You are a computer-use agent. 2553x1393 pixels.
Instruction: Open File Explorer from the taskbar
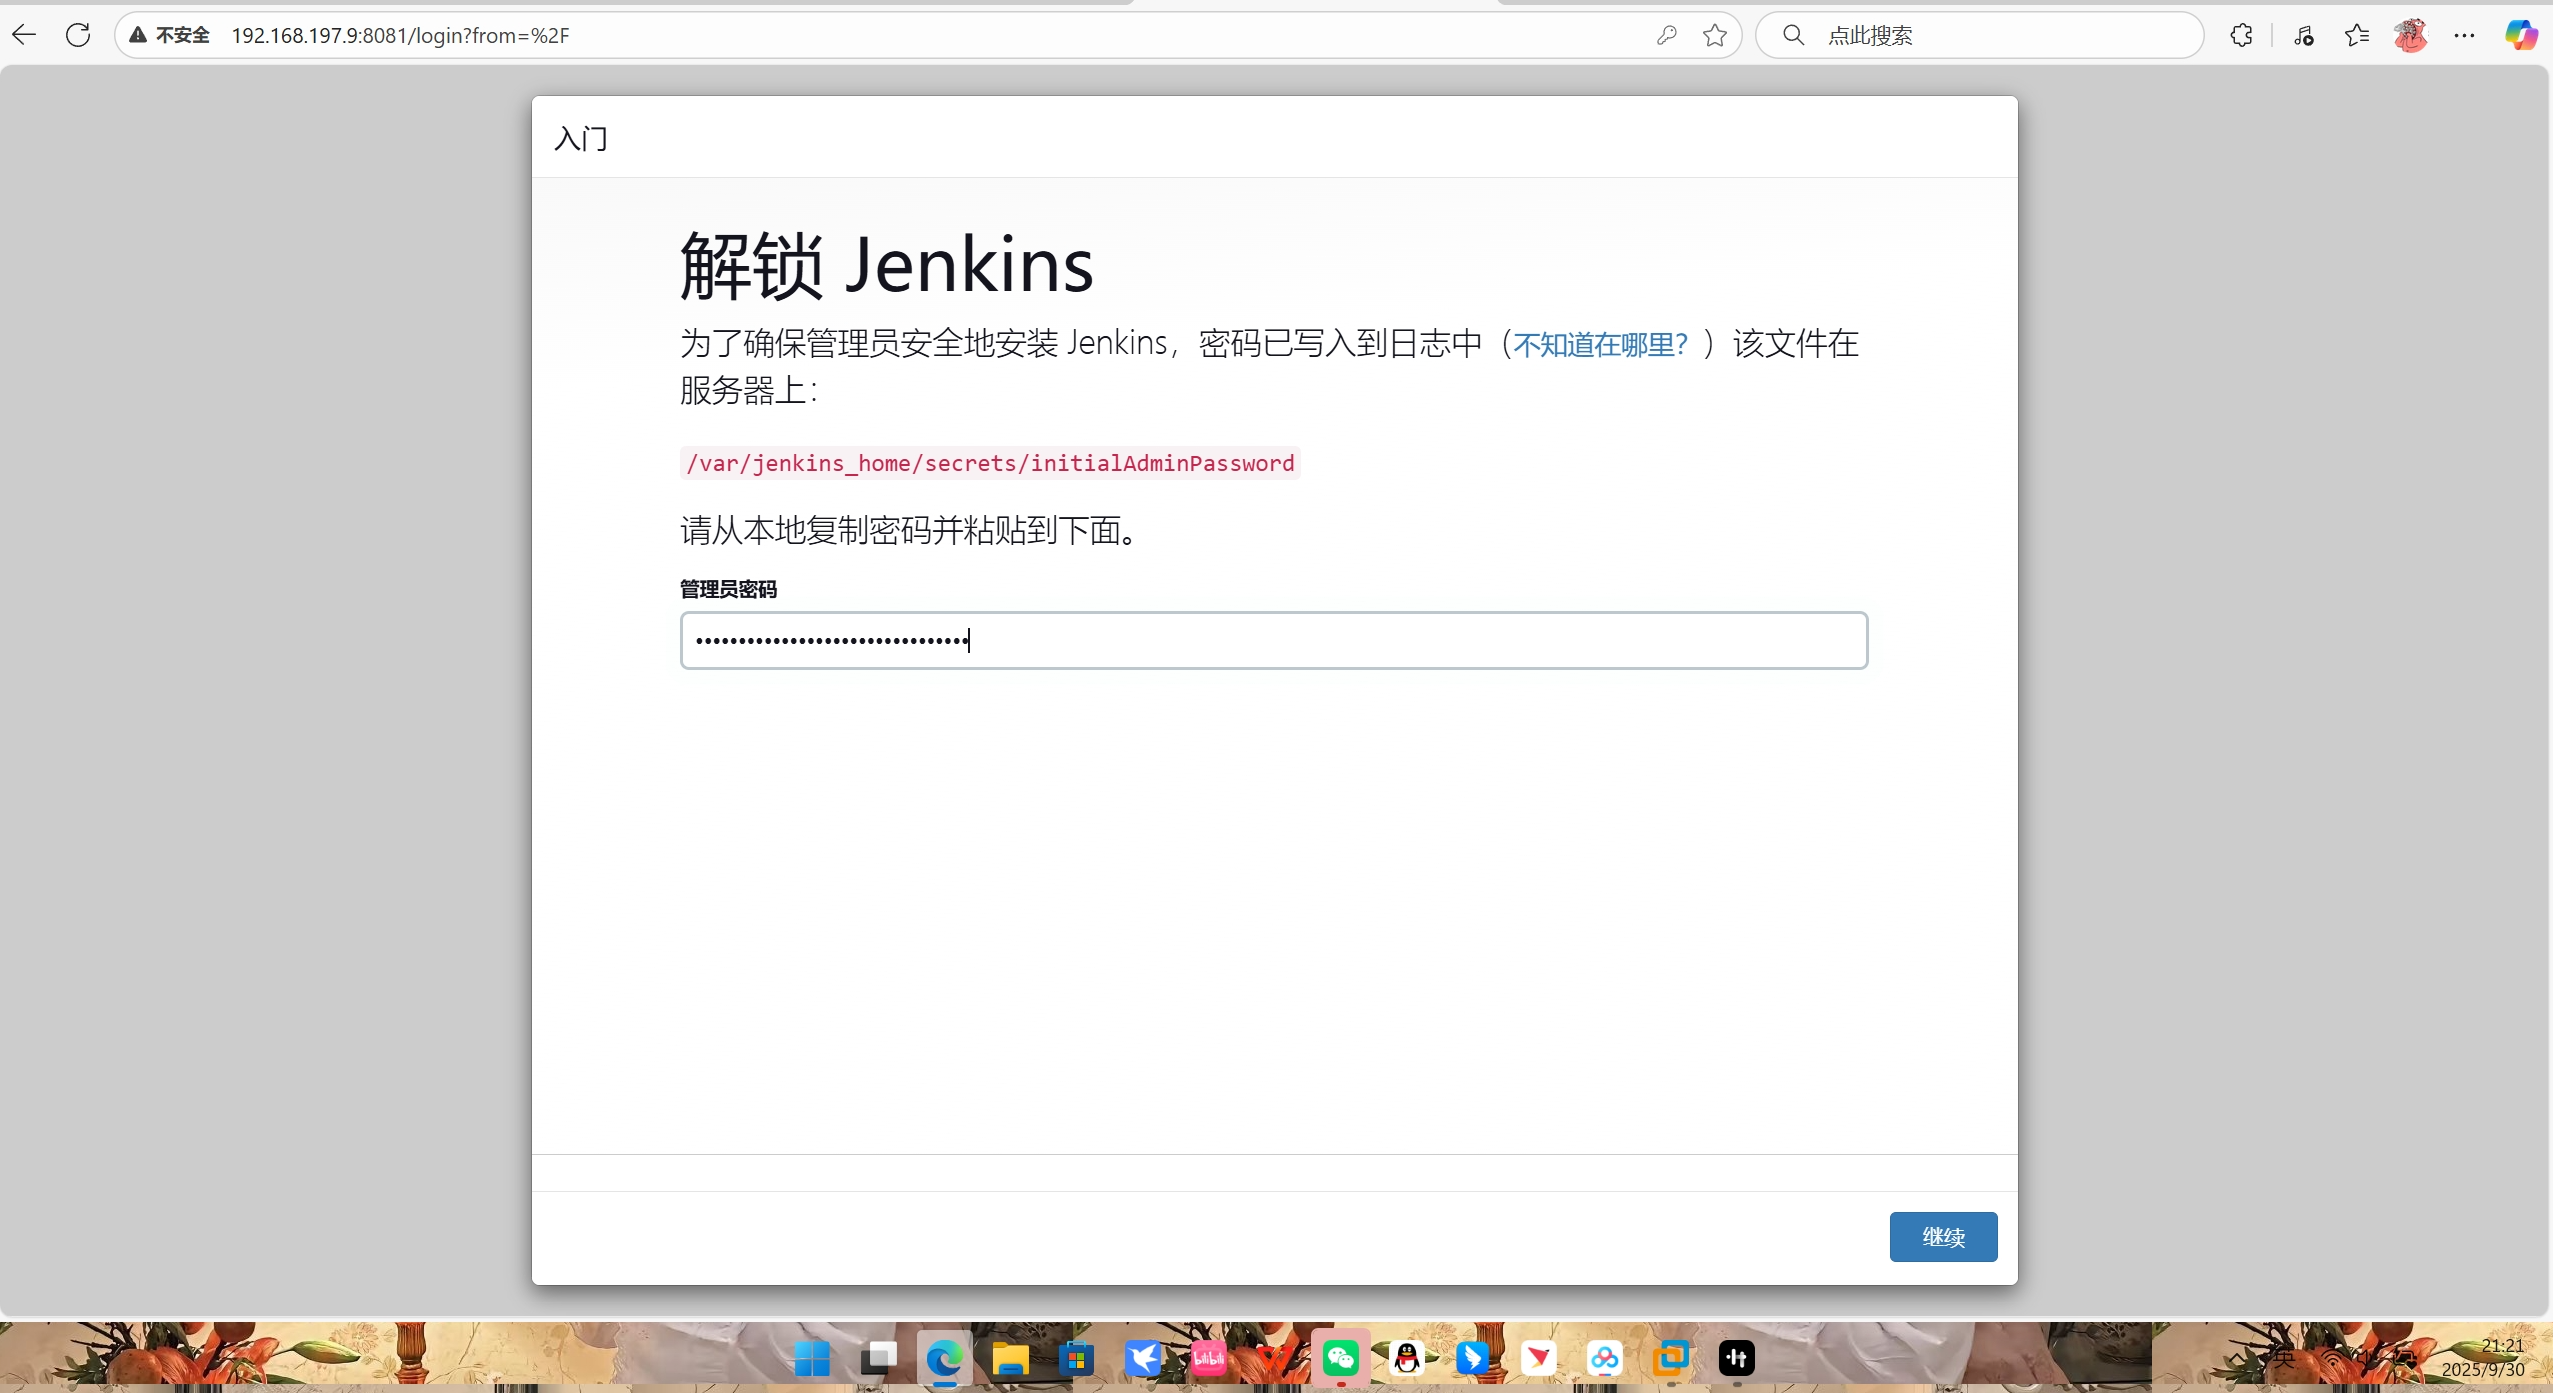pyautogui.click(x=1010, y=1358)
